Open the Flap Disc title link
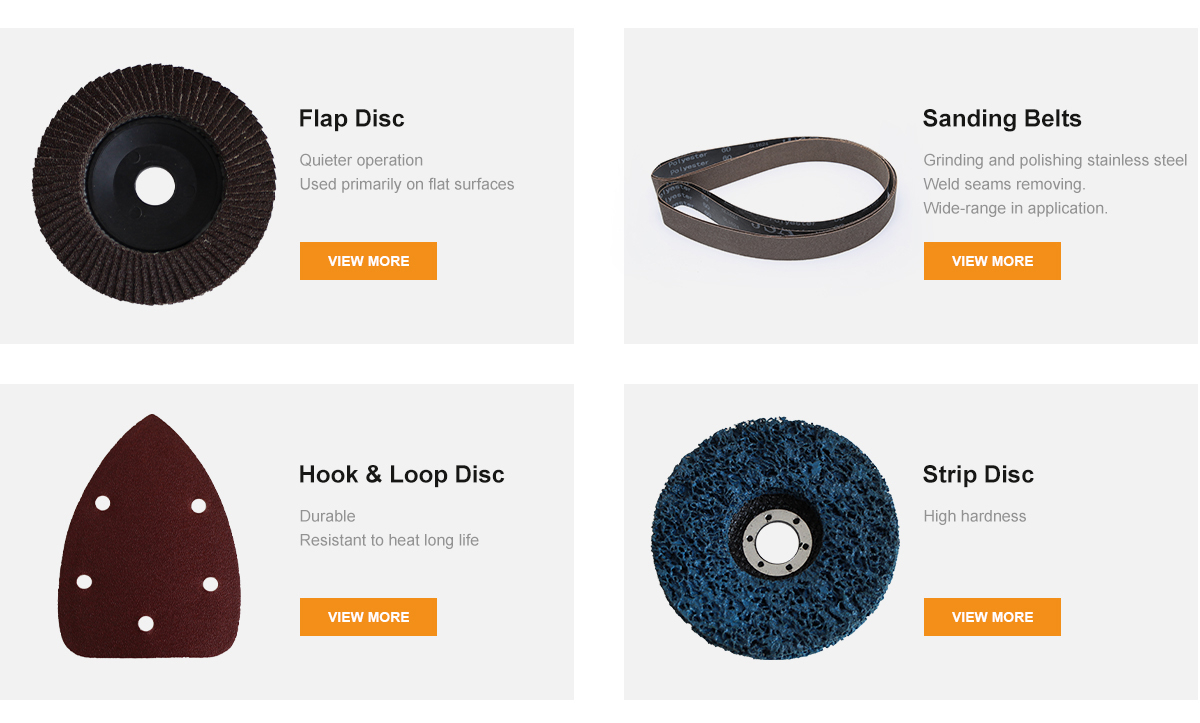The height and width of the screenshot is (723, 1200). pos(351,119)
